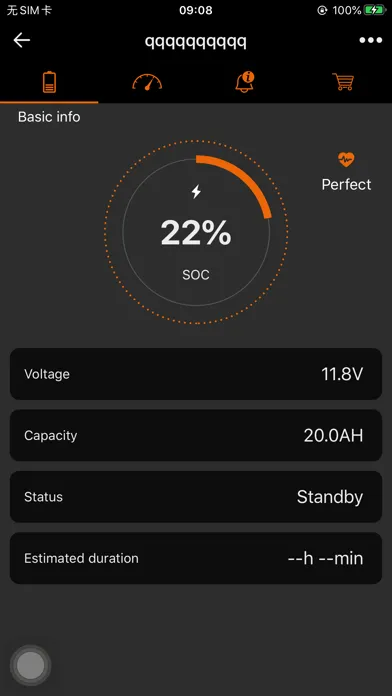The height and width of the screenshot is (696, 392).
Task: Select the battery Basic info tab icon
Action: (49, 82)
